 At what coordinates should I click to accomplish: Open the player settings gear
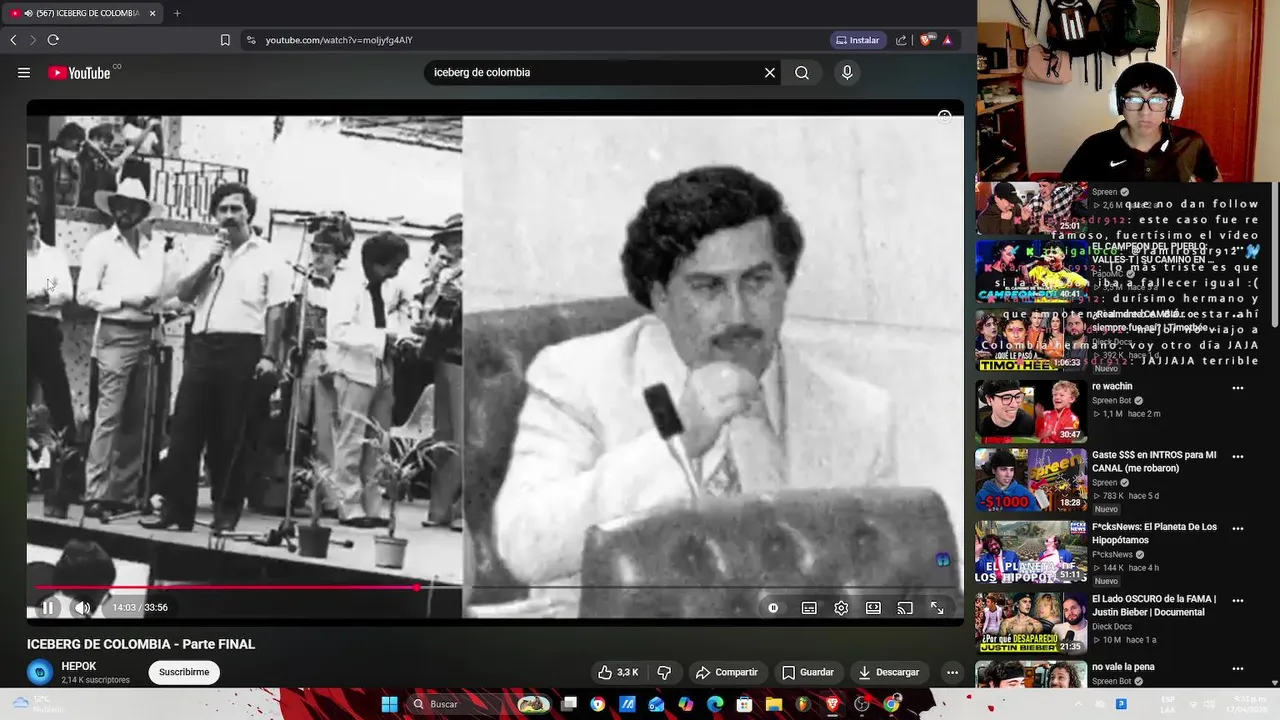click(x=841, y=607)
